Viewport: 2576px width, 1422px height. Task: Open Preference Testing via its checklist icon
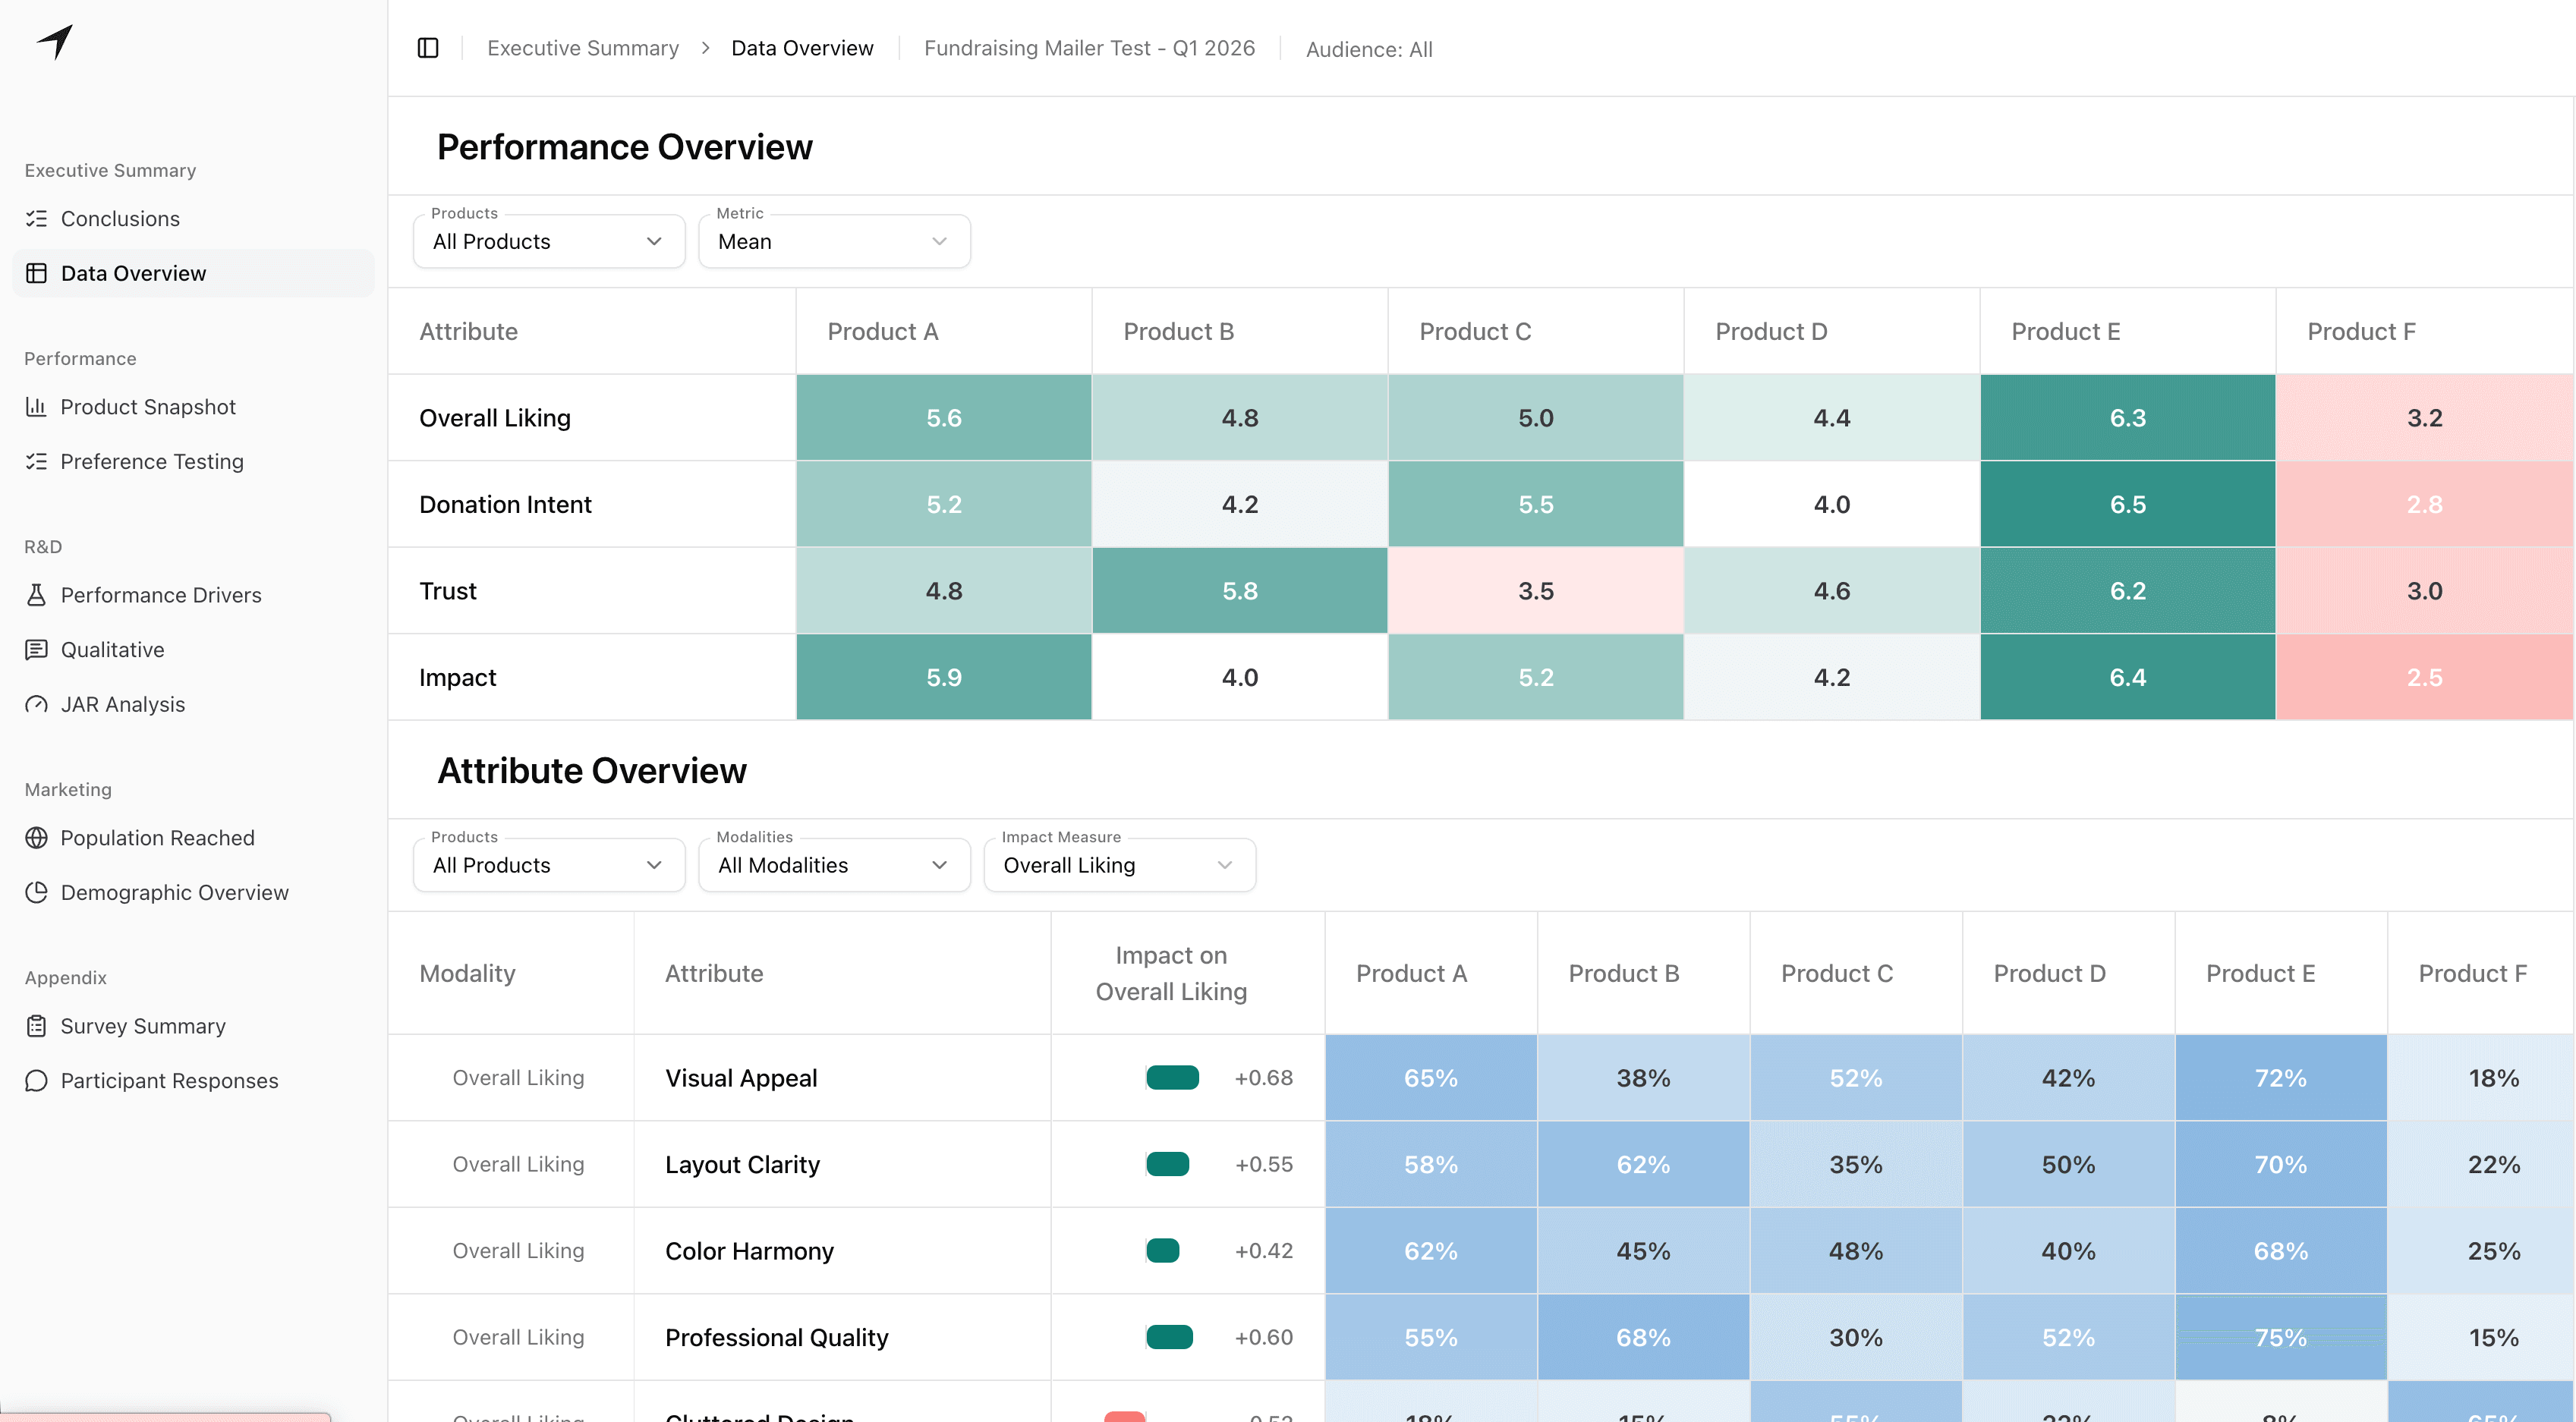(x=37, y=461)
